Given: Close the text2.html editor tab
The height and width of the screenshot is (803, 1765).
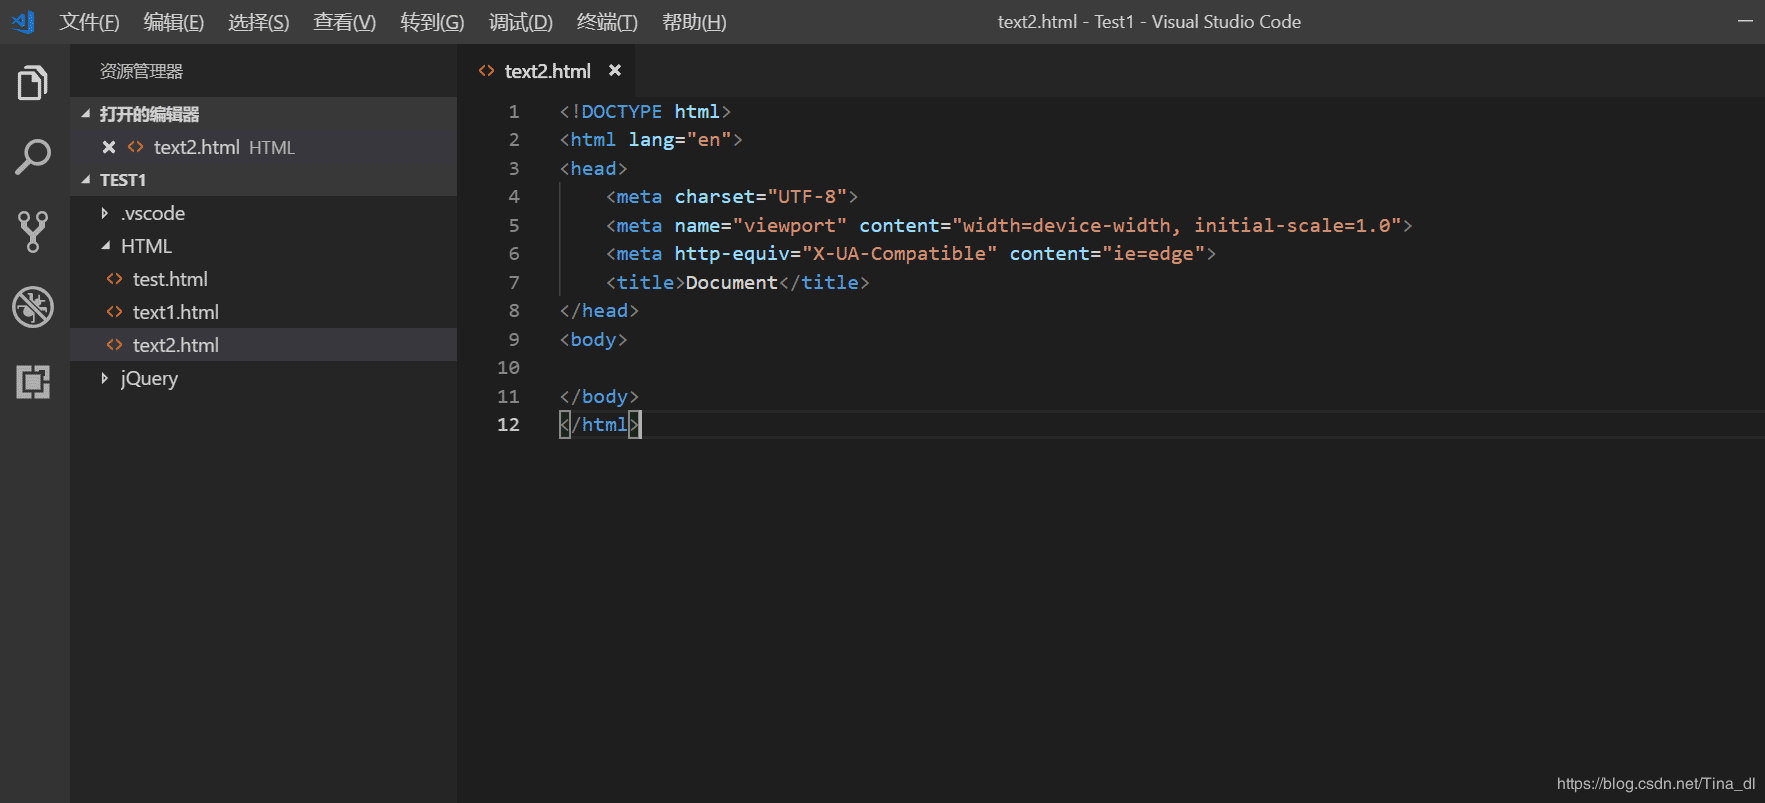Looking at the screenshot, I should point(615,70).
